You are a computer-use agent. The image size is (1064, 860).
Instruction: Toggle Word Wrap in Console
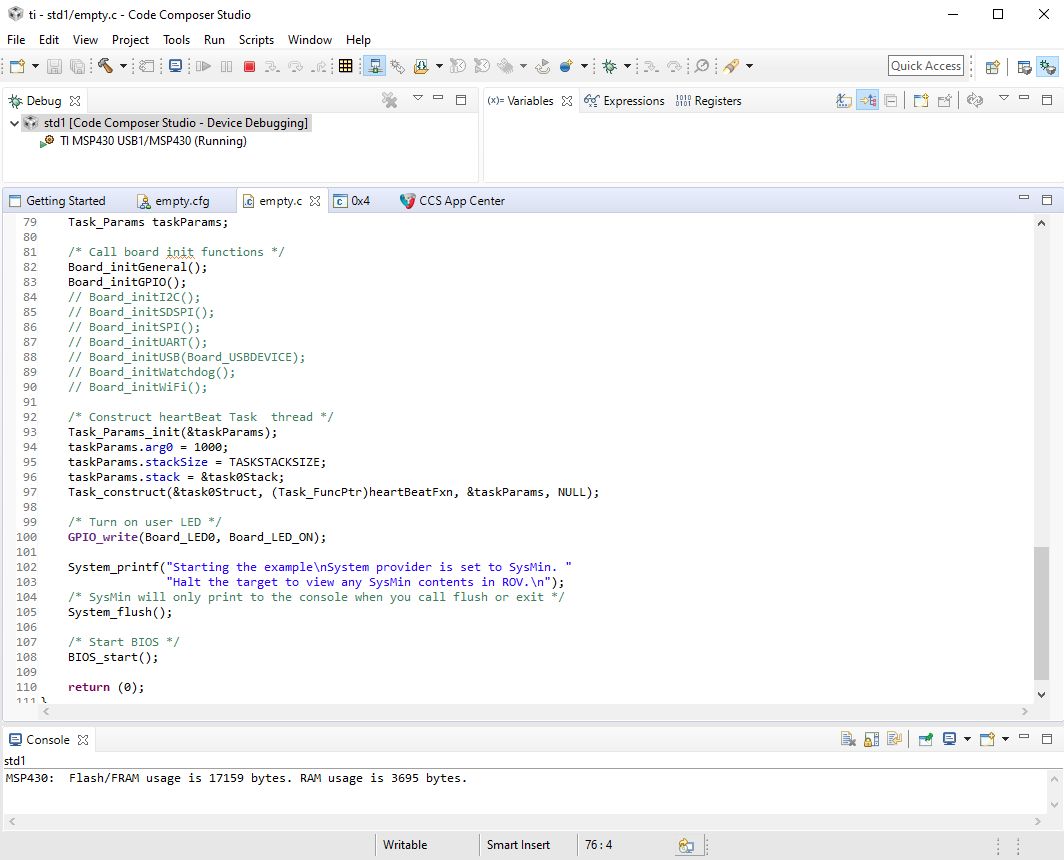tap(894, 739)
